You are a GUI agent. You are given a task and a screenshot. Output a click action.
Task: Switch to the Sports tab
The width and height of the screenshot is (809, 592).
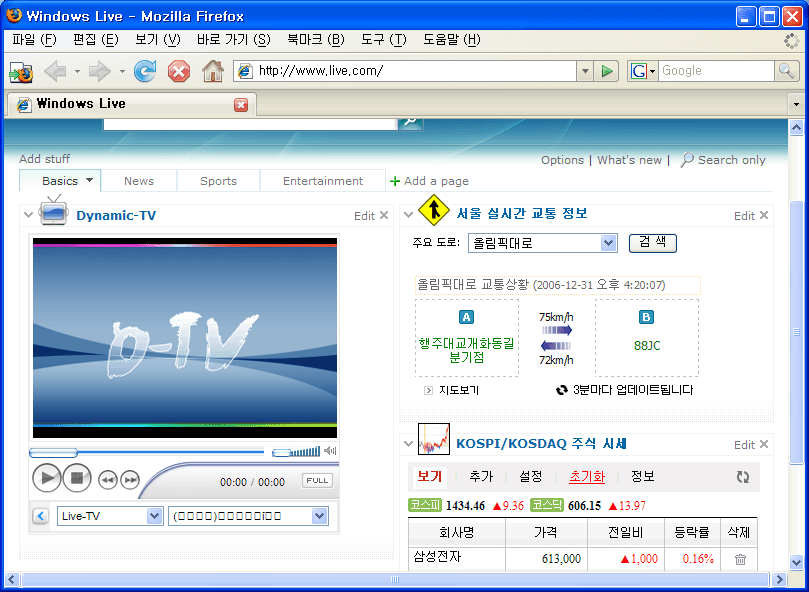[x=218, y=181]
